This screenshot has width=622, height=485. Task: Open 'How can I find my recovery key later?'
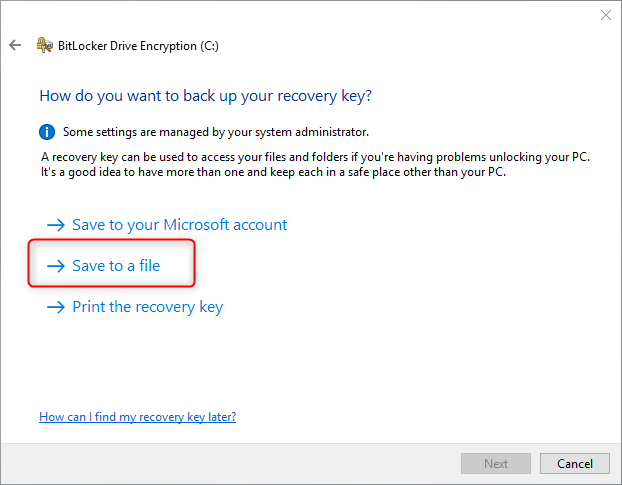click(x=137, y=416)
